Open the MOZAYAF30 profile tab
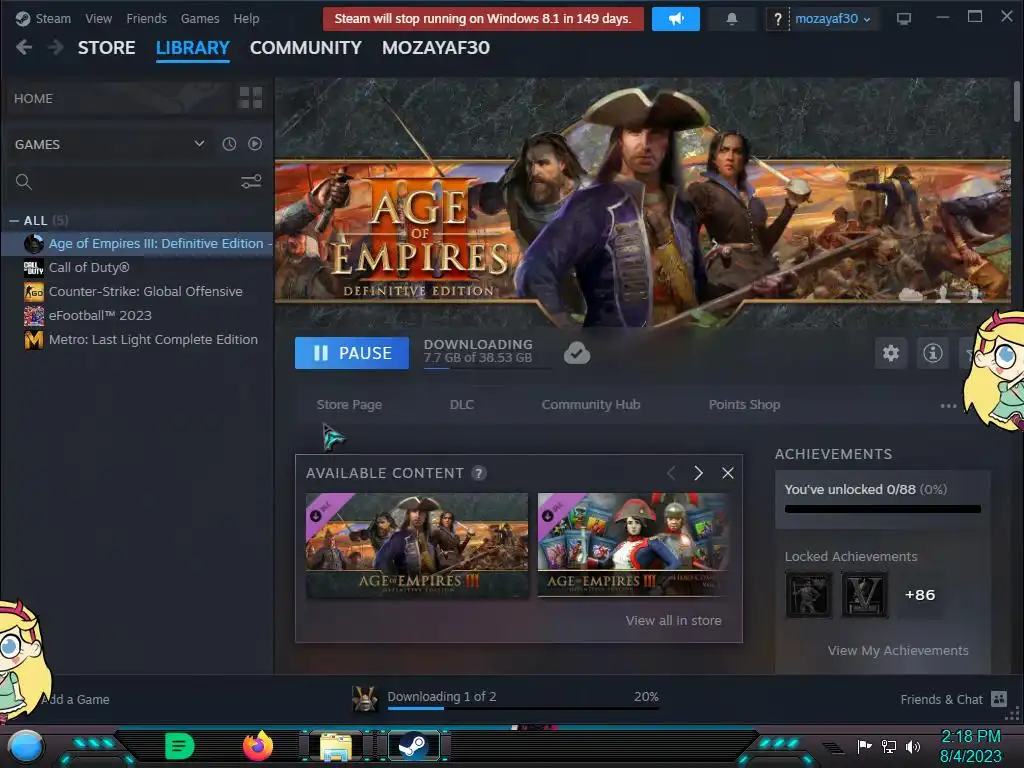This screenshot has height=768, width=1024. (x=436, y=48)
